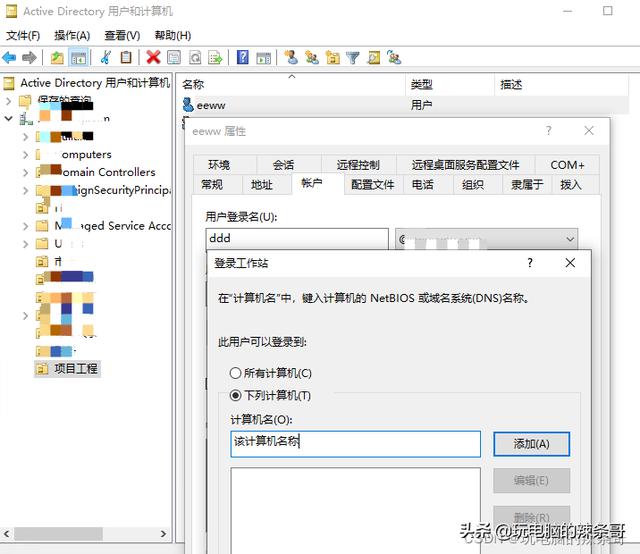Sort by the 描述 column header
The height and width of the screenshot is (554, 640).
[561, 85]
